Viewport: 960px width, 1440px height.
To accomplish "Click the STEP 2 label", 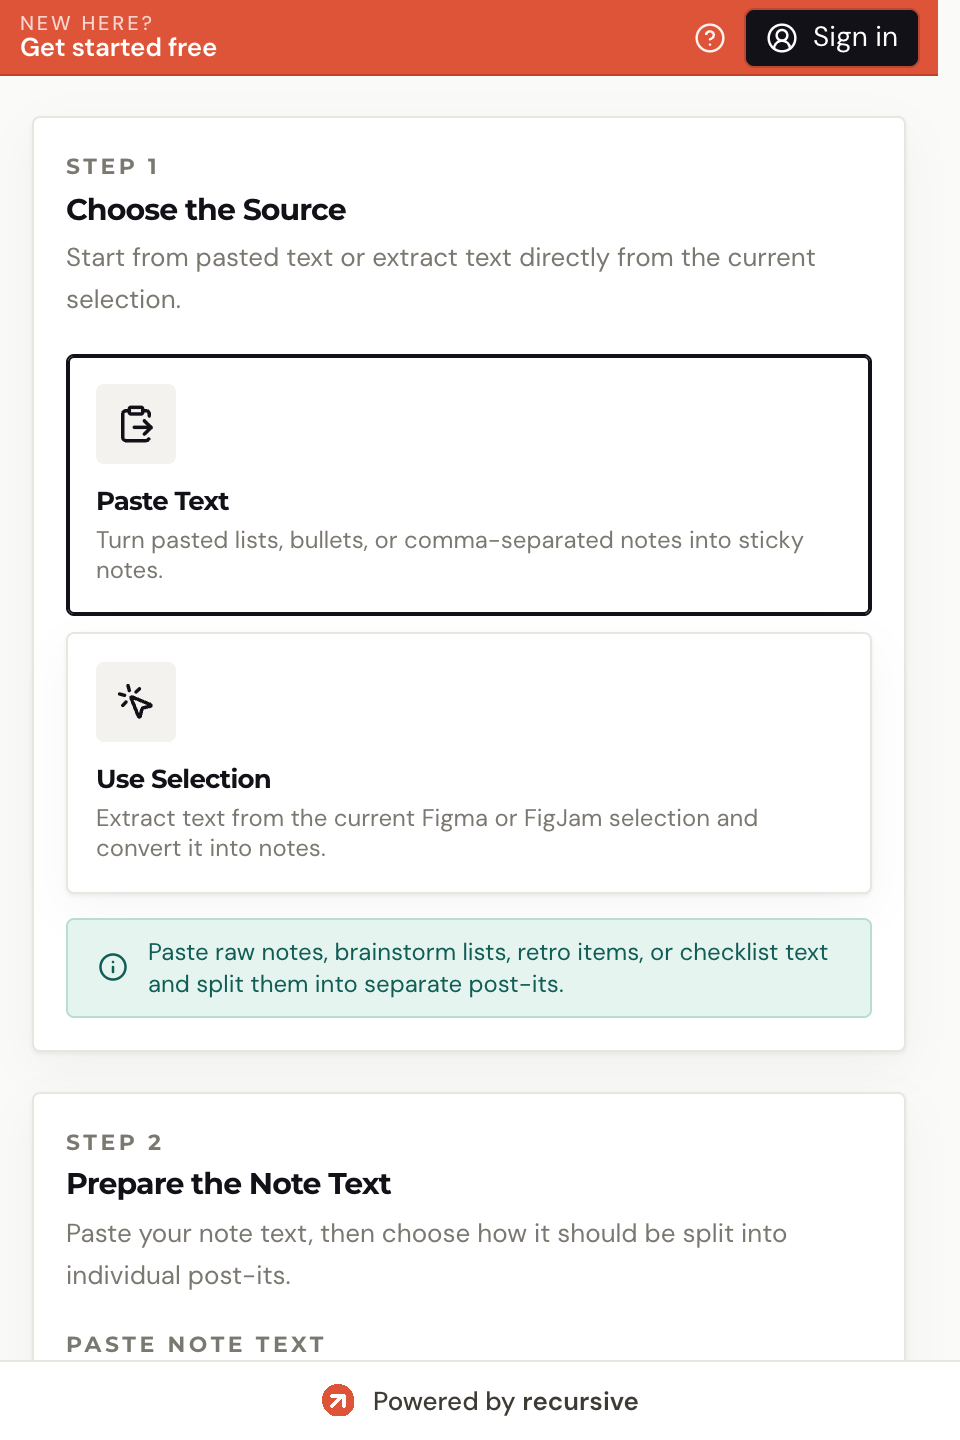I will [x=114, y=1142].
